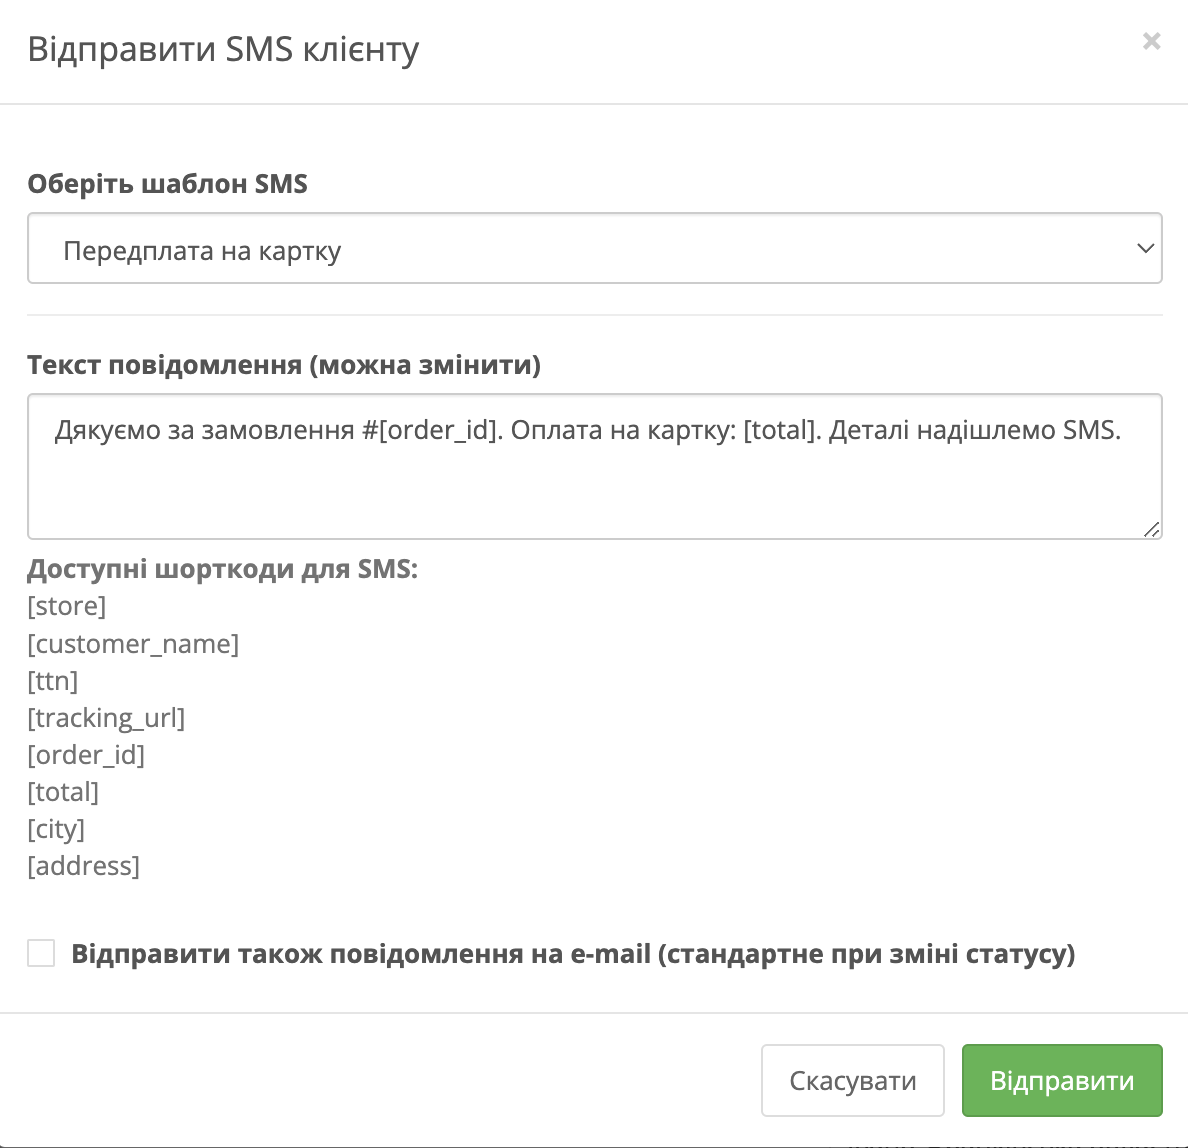
Task: Click the "Доступні шорткоди для SMS:" heading
Action: tap(222, 569)
